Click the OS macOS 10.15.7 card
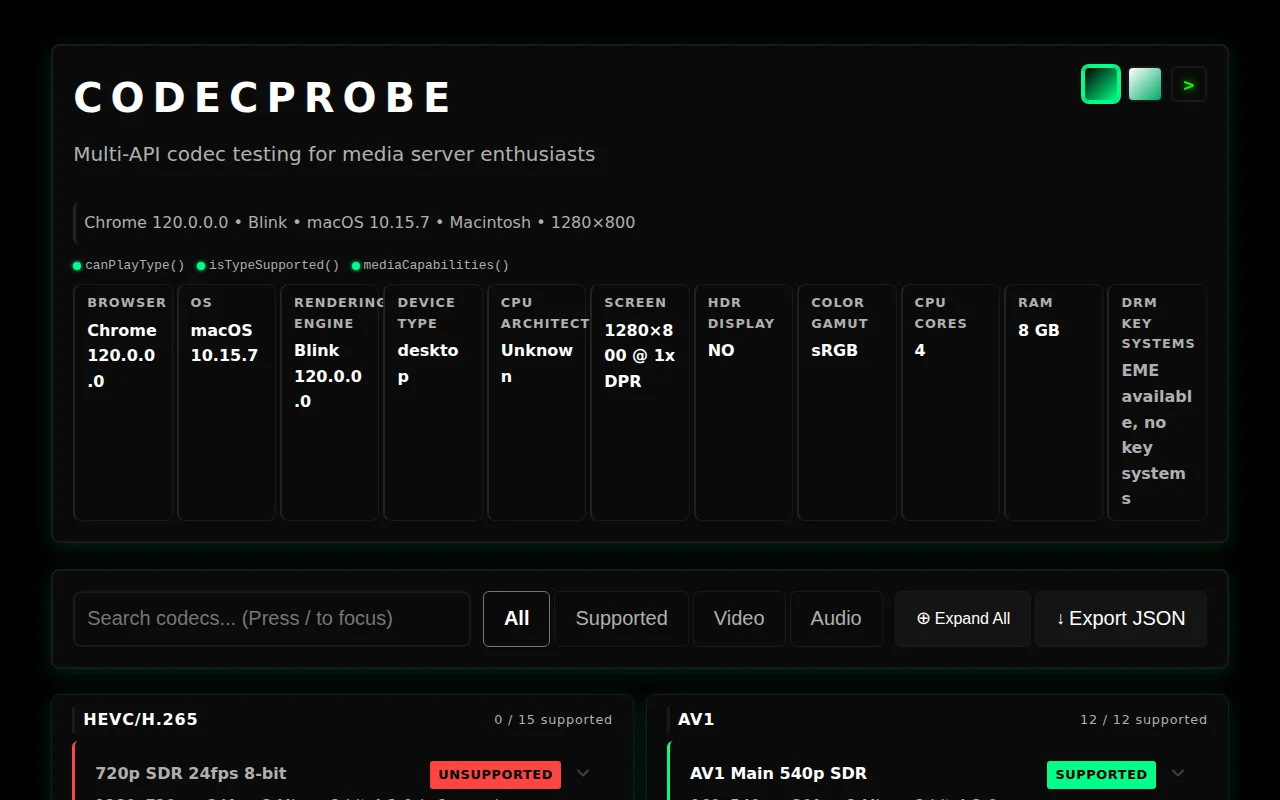Image resolution: width=1280 pixels, height=800 pixels. [x=226, y=402]
